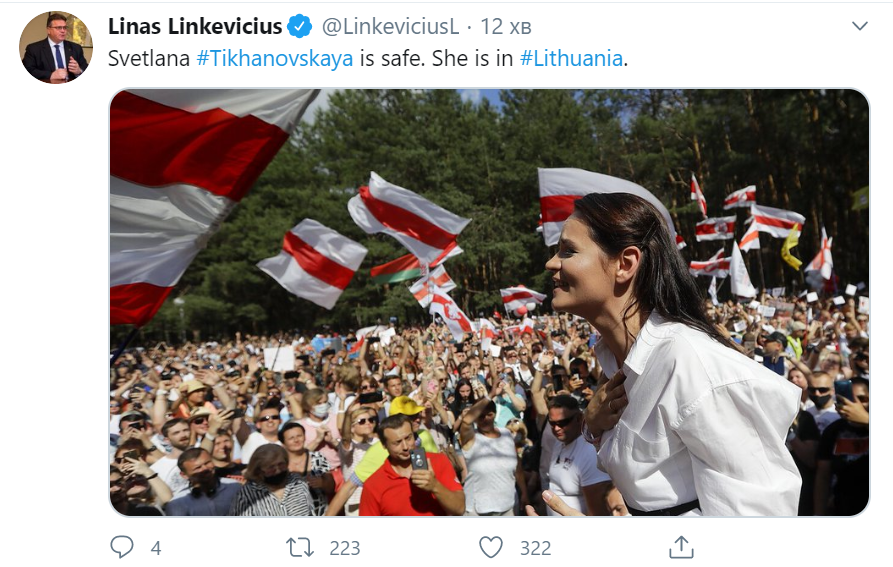Open the share tweet upload icon
Viewport: 893px width, 567px height.
pos(681,547)
